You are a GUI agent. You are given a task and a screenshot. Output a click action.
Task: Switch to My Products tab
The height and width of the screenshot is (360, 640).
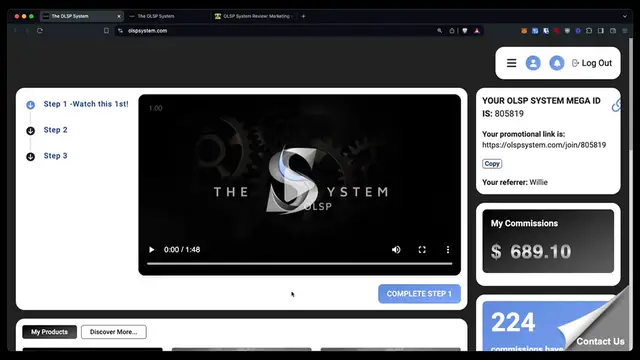[49, 332]
